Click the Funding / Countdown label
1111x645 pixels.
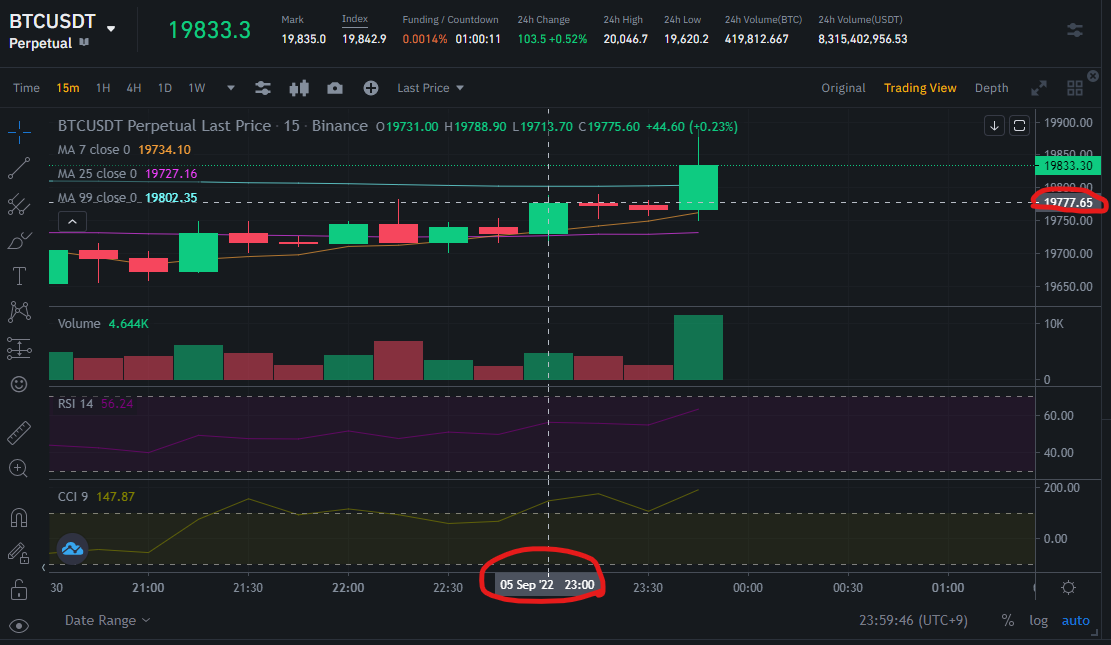pos(451,20)
